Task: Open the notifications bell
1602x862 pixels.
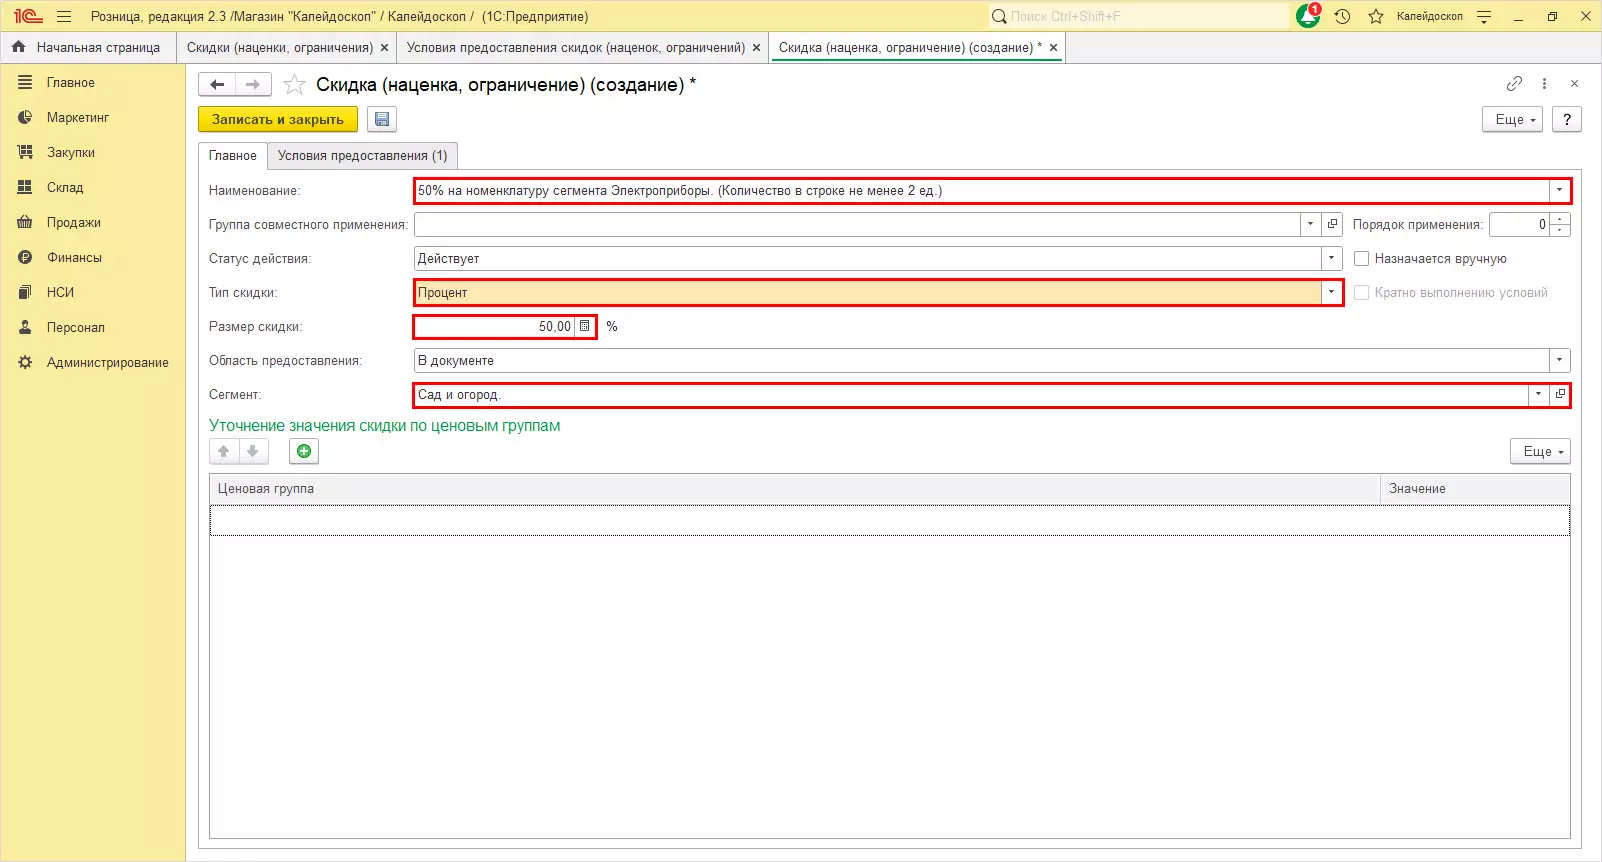Action: (1308, 16)
